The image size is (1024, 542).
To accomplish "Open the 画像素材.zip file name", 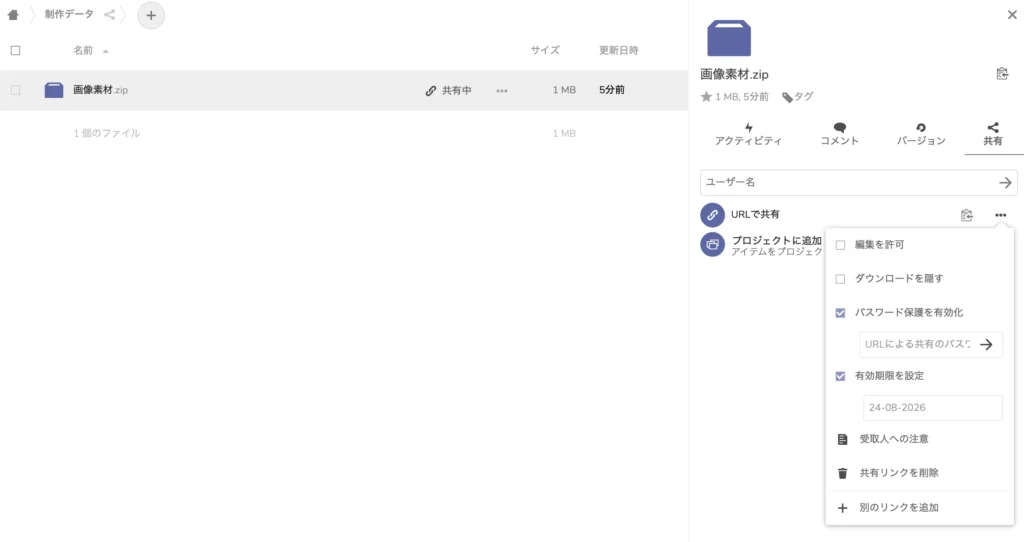I will (100, 89).
